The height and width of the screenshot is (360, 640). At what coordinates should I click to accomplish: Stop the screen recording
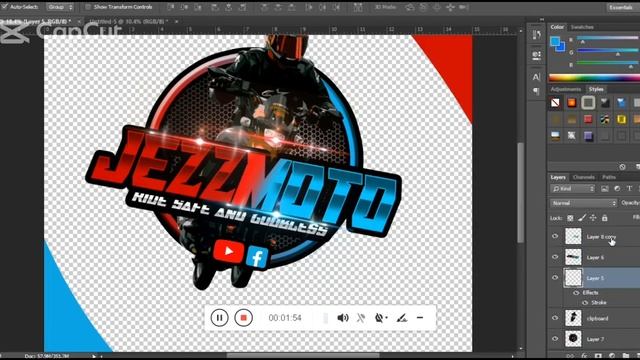[243, 318]
